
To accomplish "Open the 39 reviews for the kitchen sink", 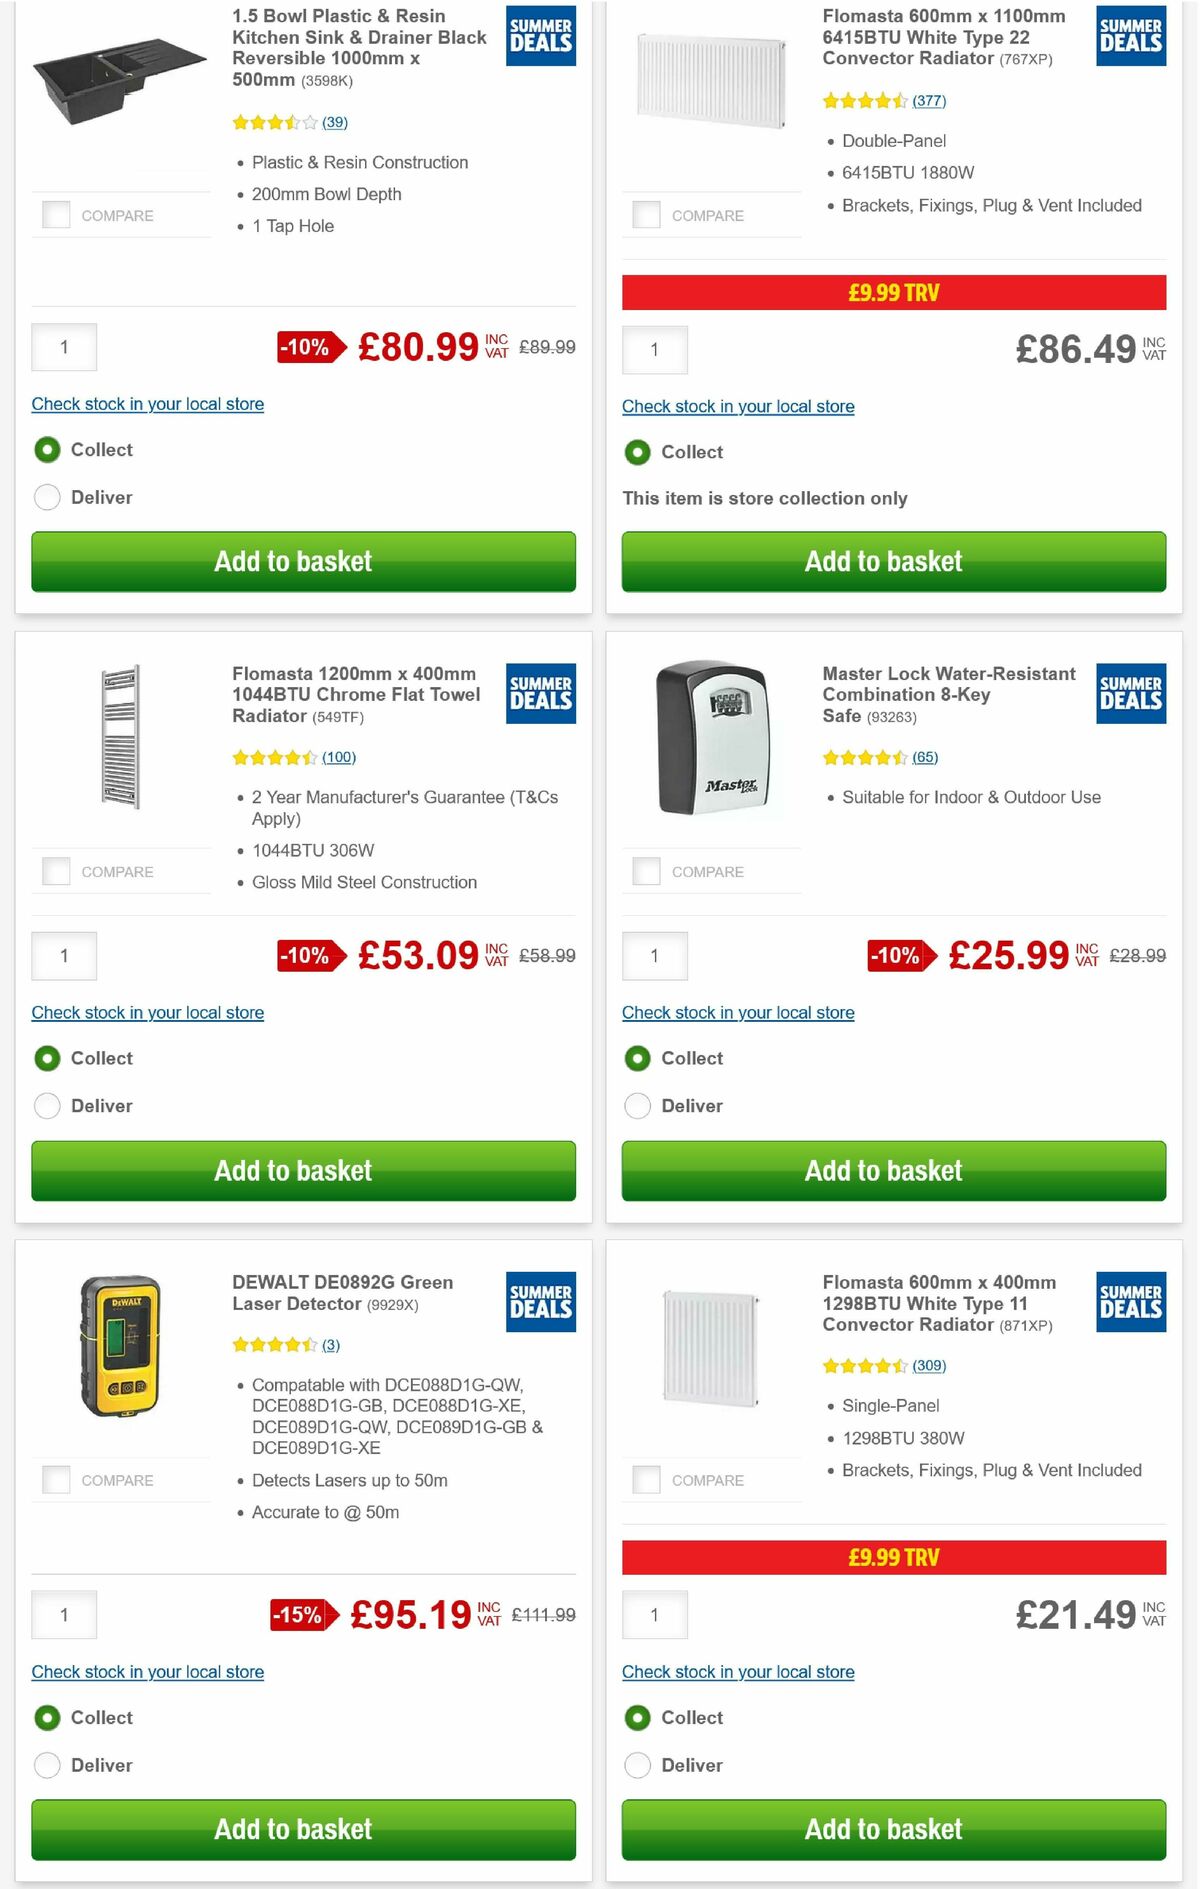I will (x=334, y=123).
